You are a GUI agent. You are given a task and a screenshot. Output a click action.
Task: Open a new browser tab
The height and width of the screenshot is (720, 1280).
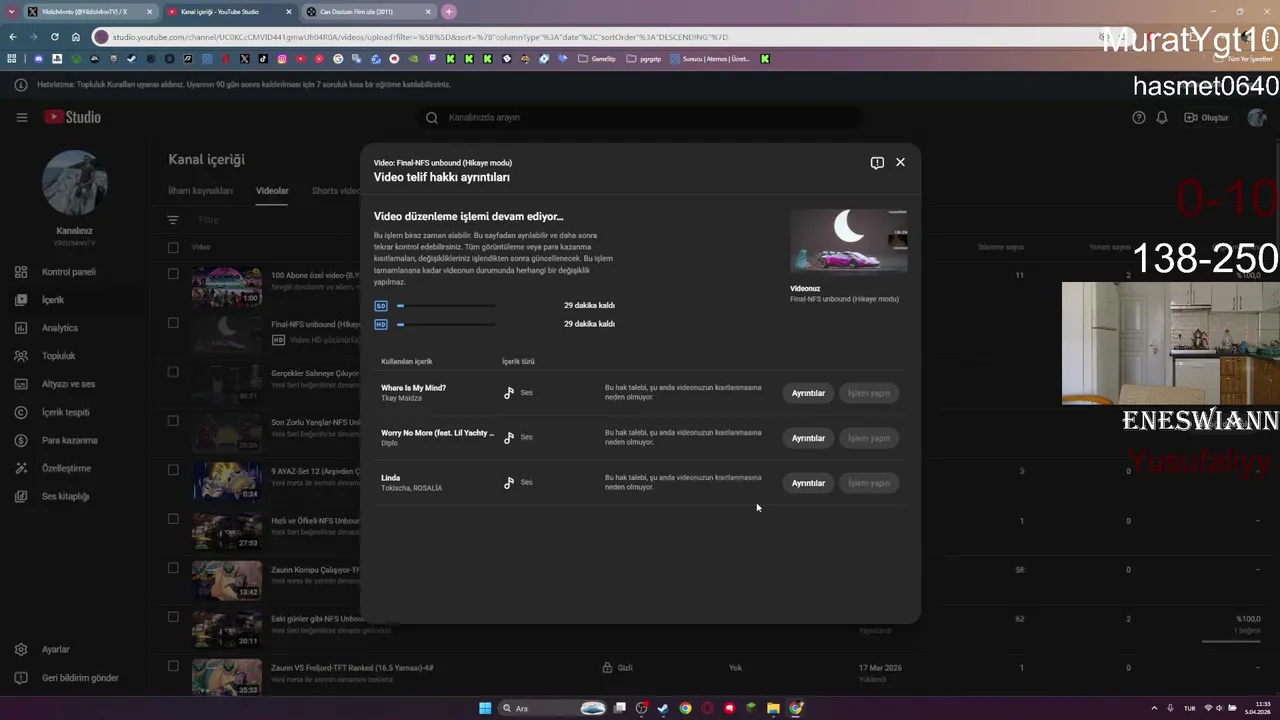tap(449, 12)
